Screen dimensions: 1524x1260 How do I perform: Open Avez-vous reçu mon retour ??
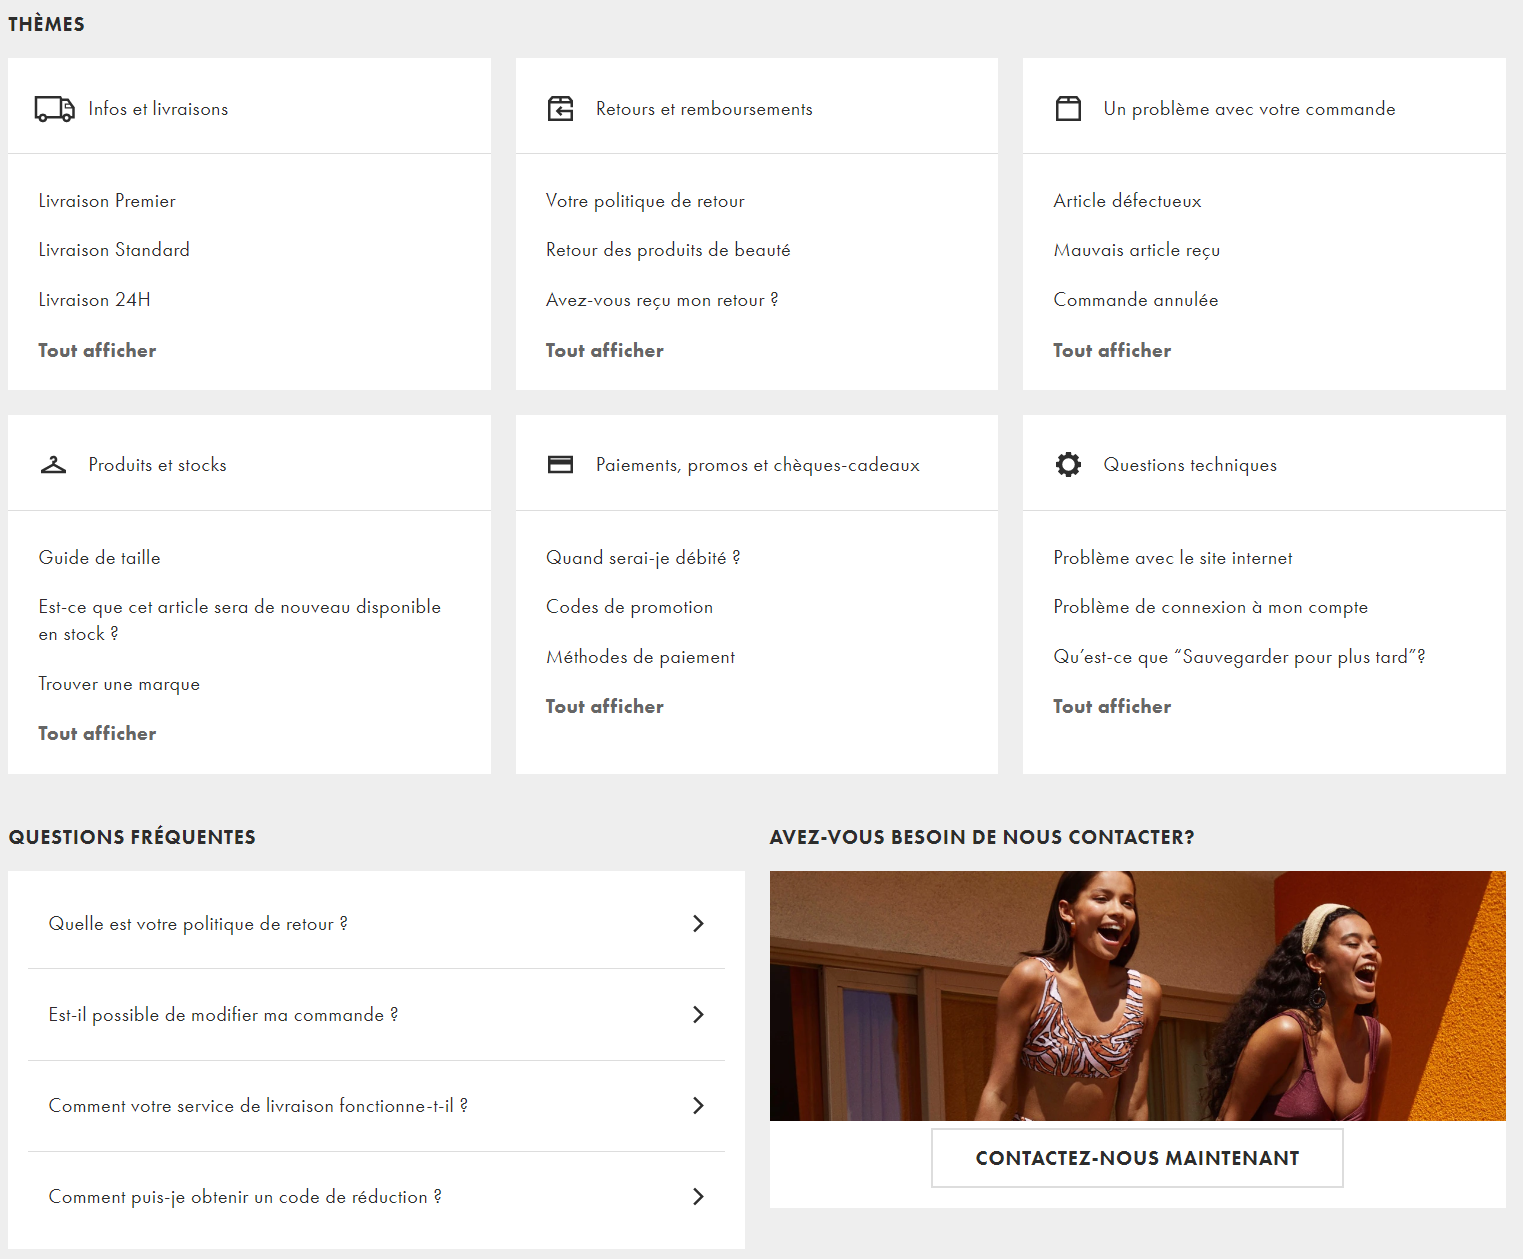point(662,299)
